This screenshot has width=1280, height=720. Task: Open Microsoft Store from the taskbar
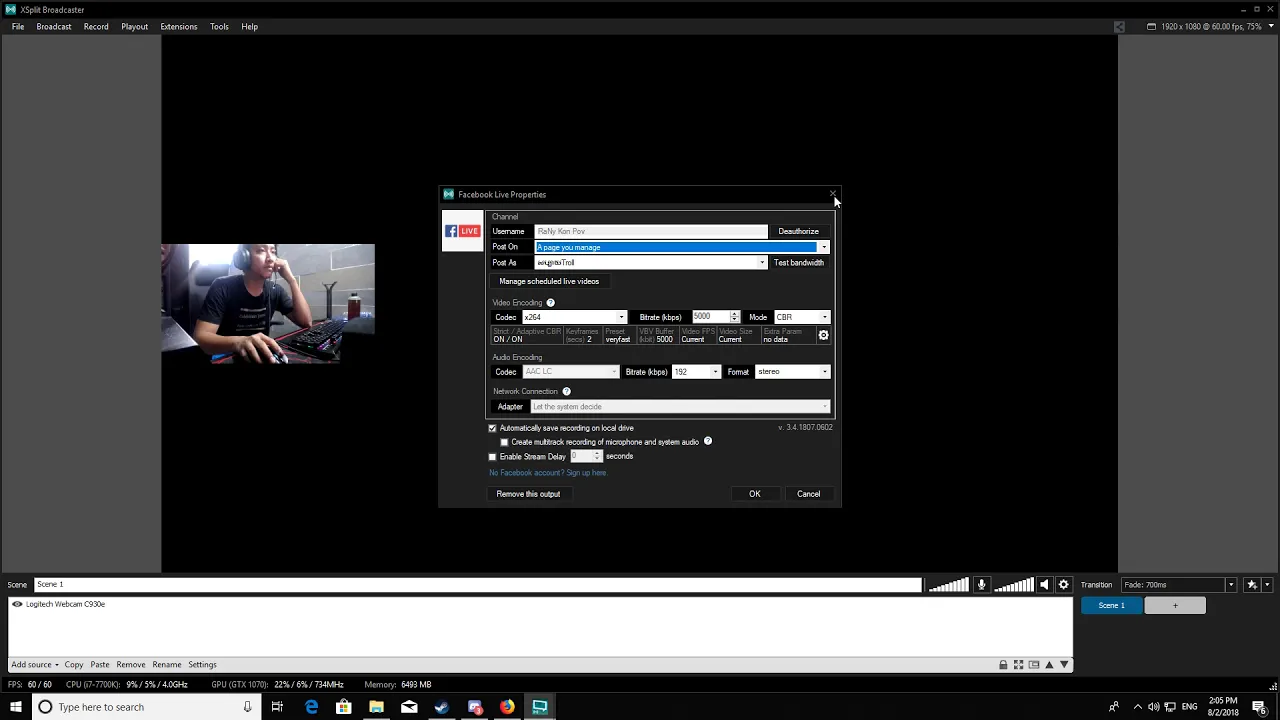343,707
